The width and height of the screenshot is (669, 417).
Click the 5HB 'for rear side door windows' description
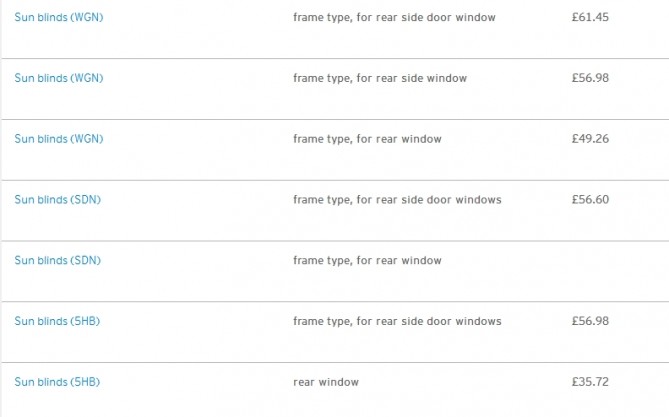[x=397, y=321]
